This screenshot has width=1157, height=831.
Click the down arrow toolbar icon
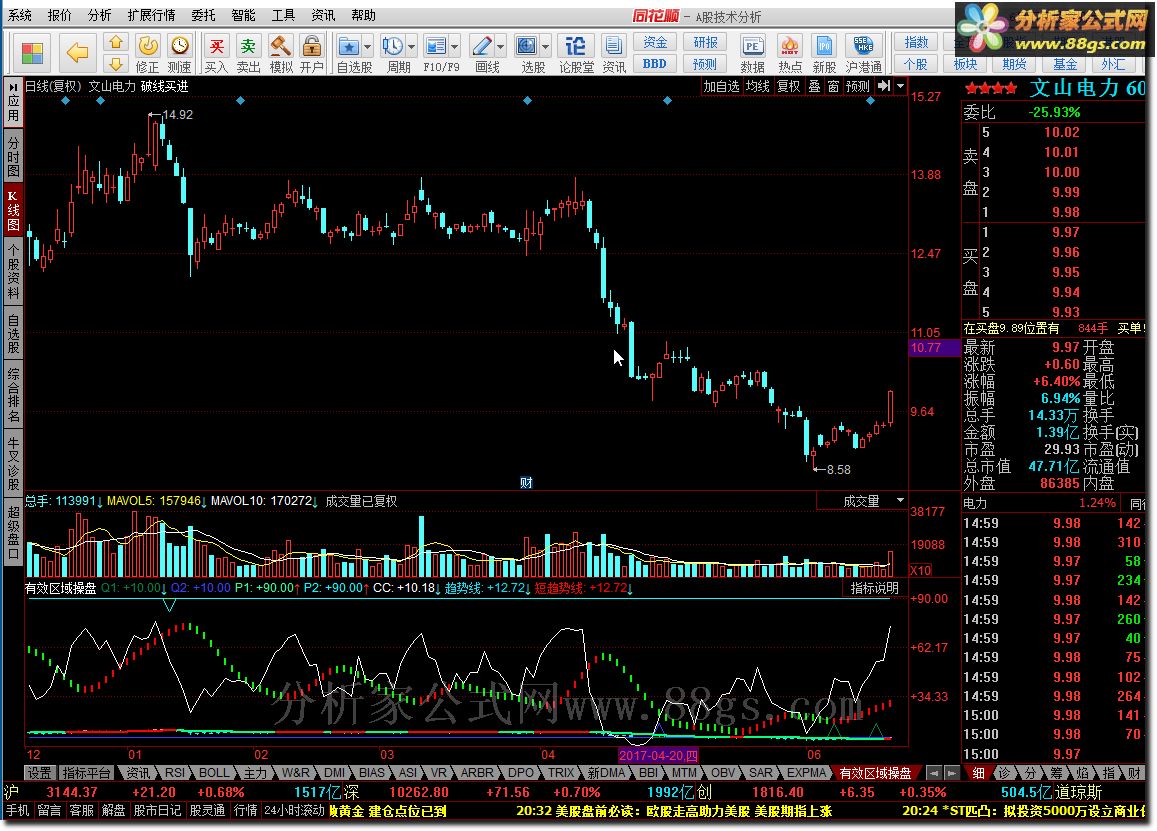(115, 63)
